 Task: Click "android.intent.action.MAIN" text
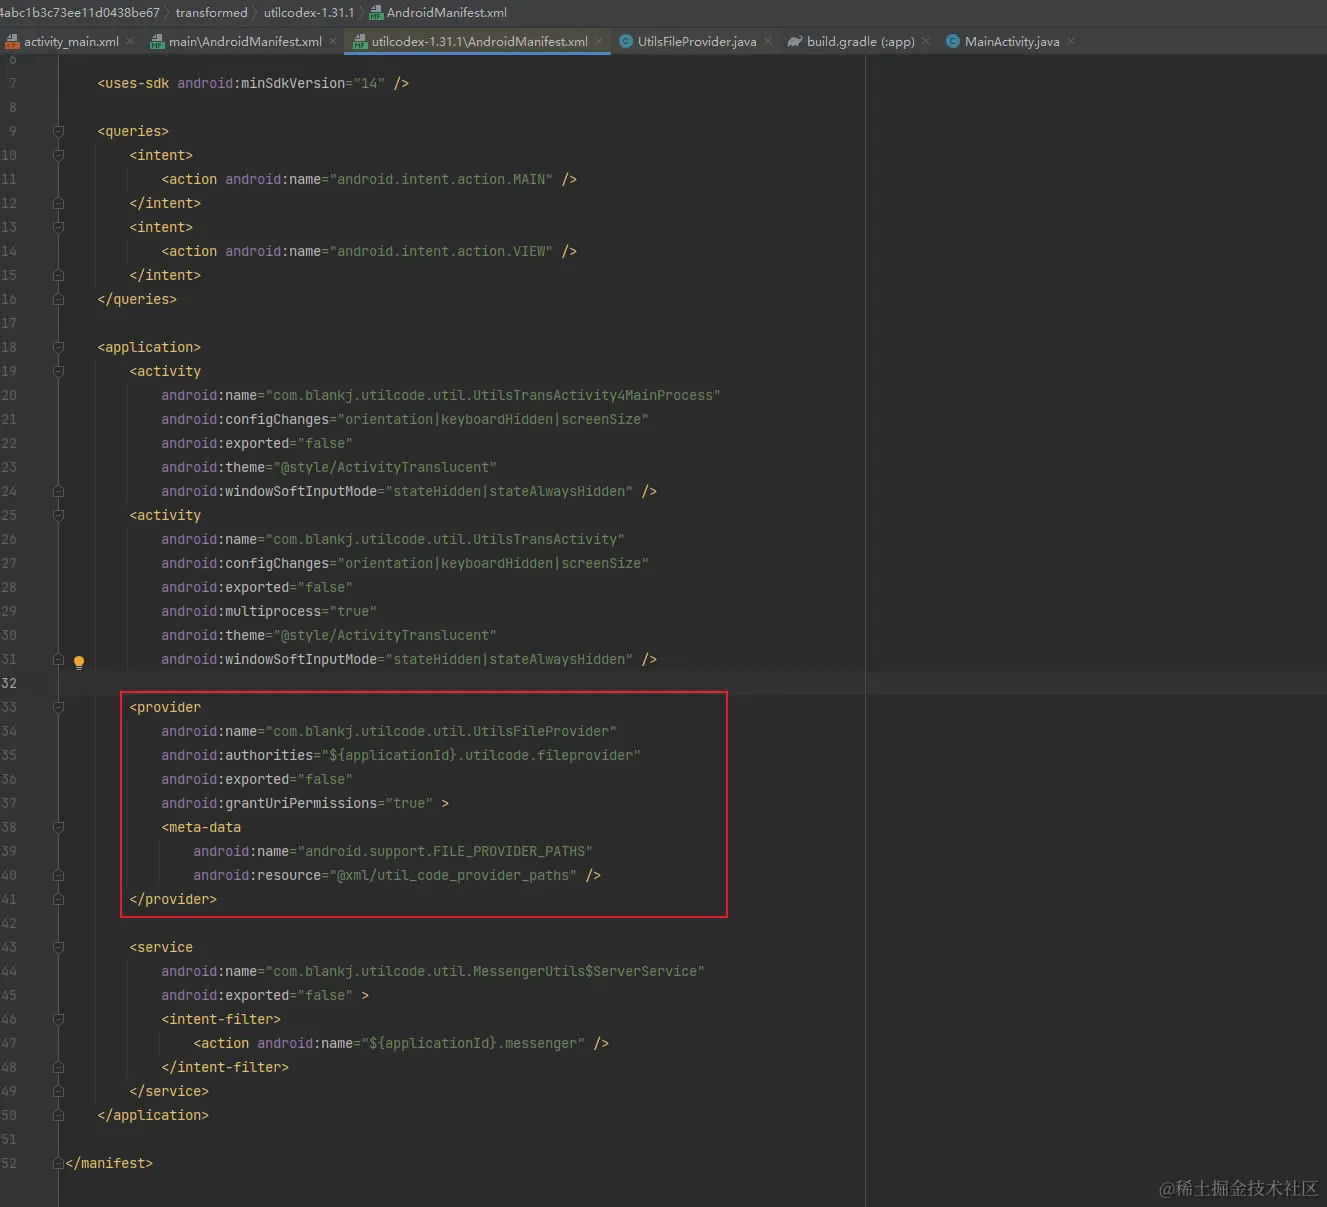pyautogui.click(x=441, y=179)
